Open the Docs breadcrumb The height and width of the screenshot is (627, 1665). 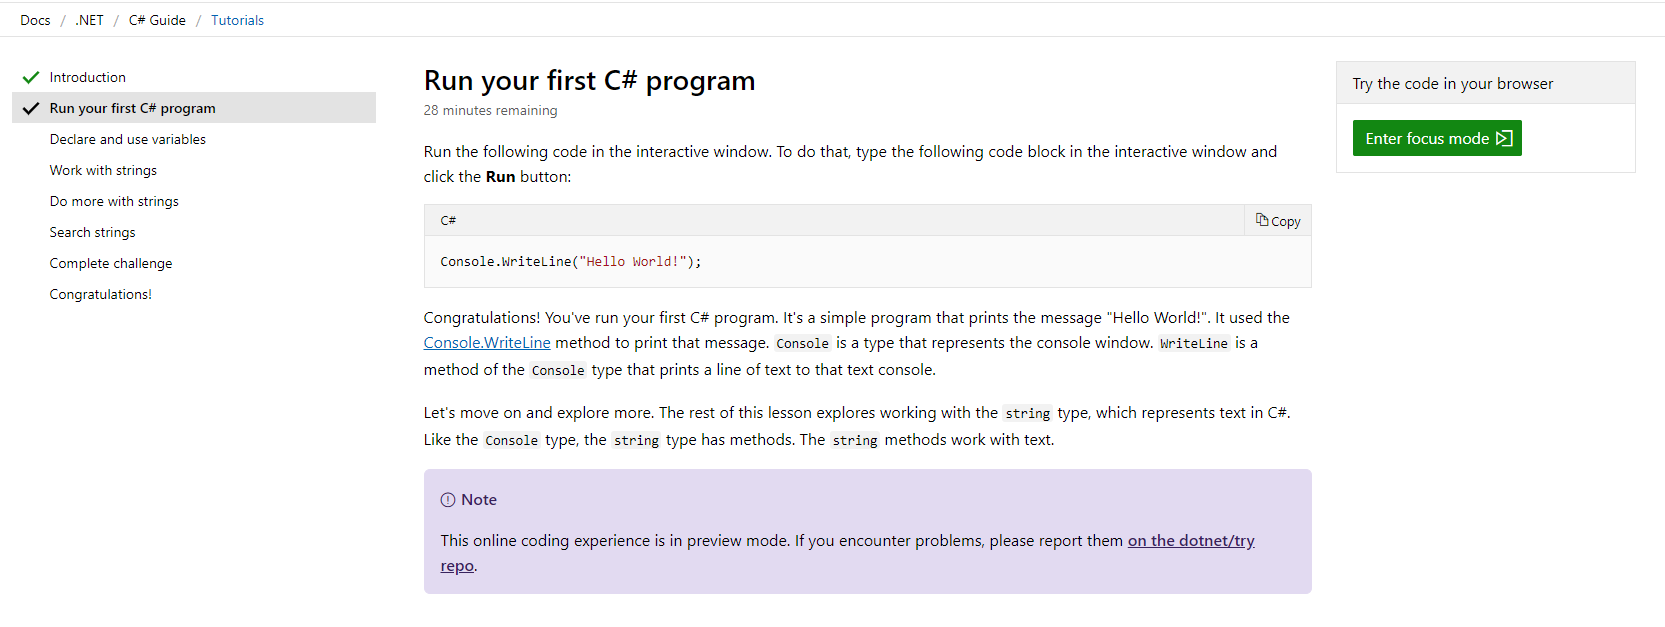[35, 19]
